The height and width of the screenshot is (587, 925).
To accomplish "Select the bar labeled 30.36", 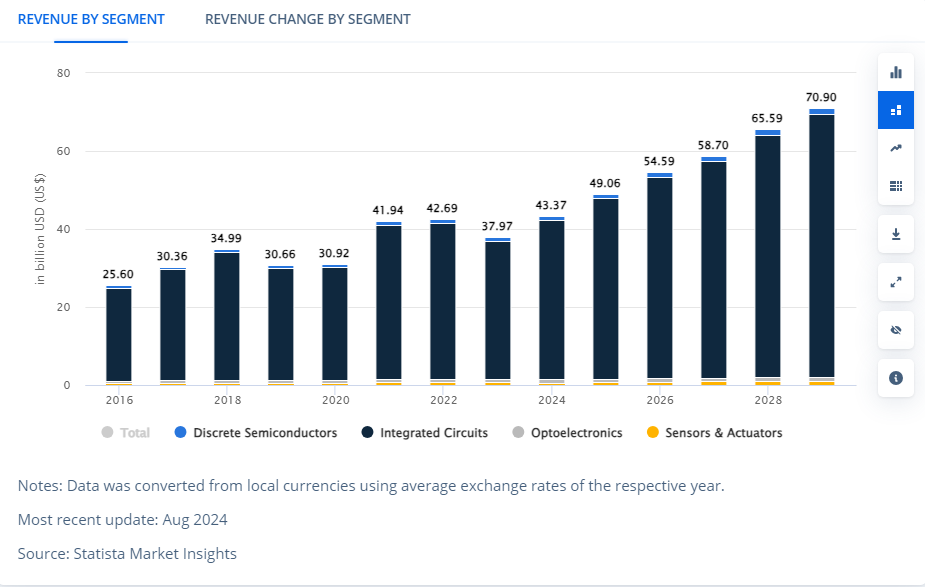I will pos(173,326).
